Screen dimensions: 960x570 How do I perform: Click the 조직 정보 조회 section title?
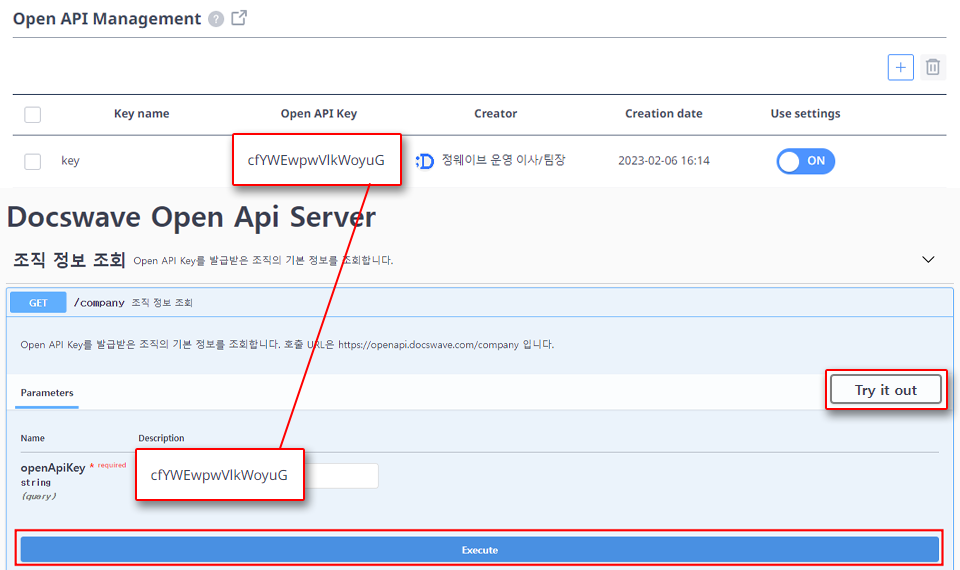click(69, 260)
